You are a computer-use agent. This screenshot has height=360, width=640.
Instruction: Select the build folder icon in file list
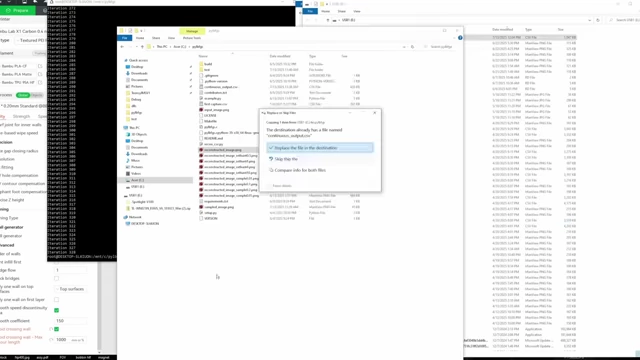click(201, 64)
